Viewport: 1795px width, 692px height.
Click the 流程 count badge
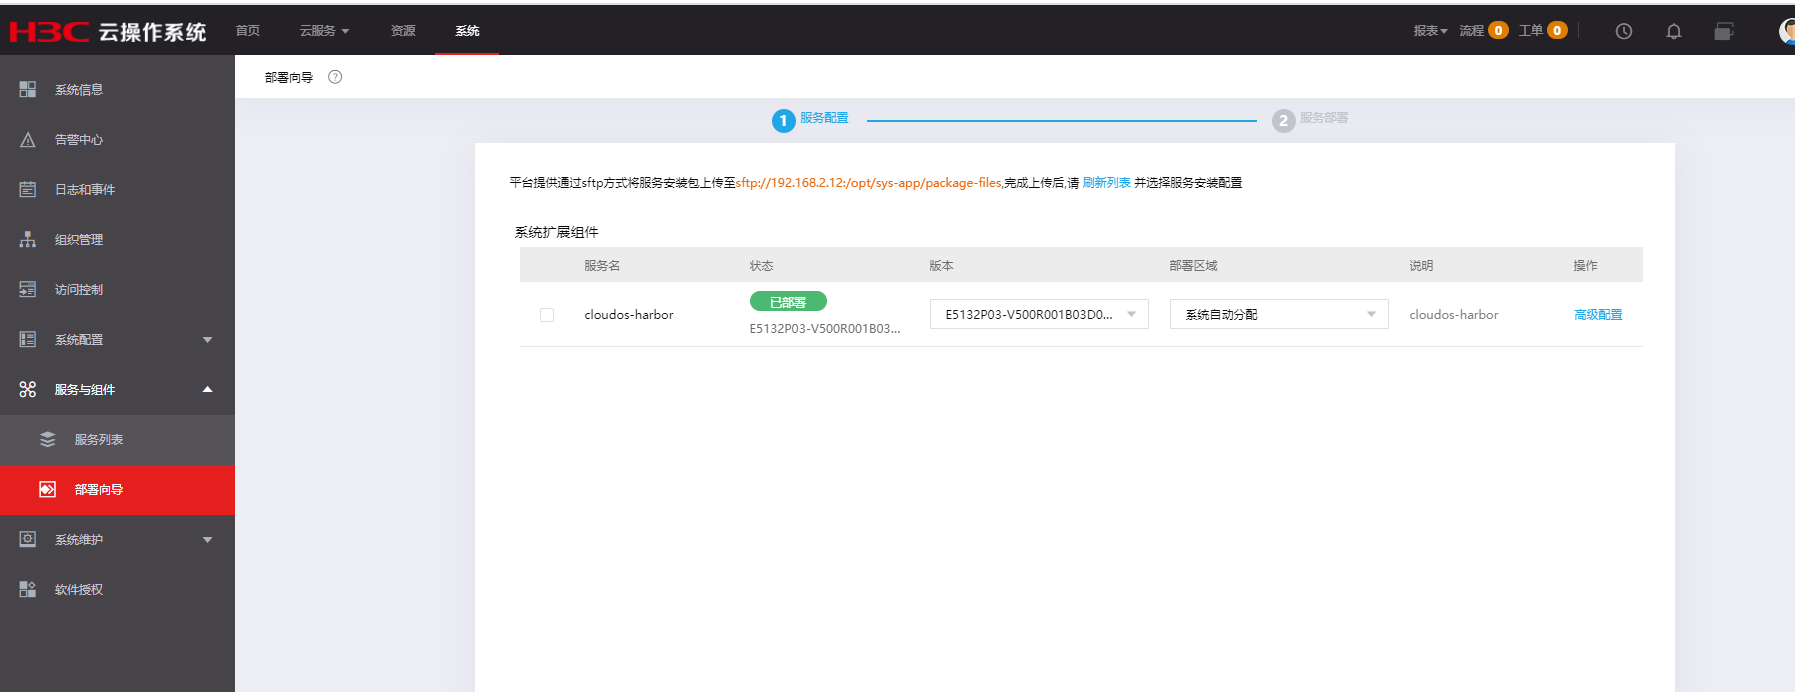pos(1498,30)
